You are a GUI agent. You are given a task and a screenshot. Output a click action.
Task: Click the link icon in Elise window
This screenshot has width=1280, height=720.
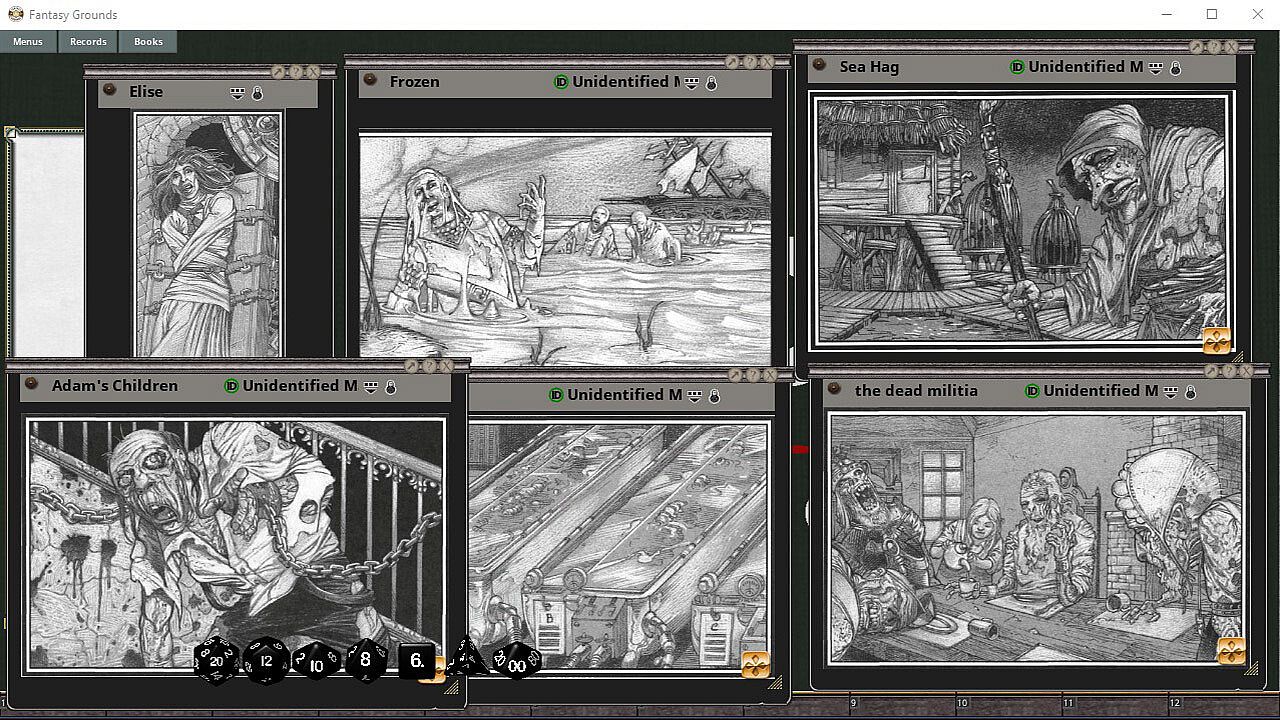point(110,89)
